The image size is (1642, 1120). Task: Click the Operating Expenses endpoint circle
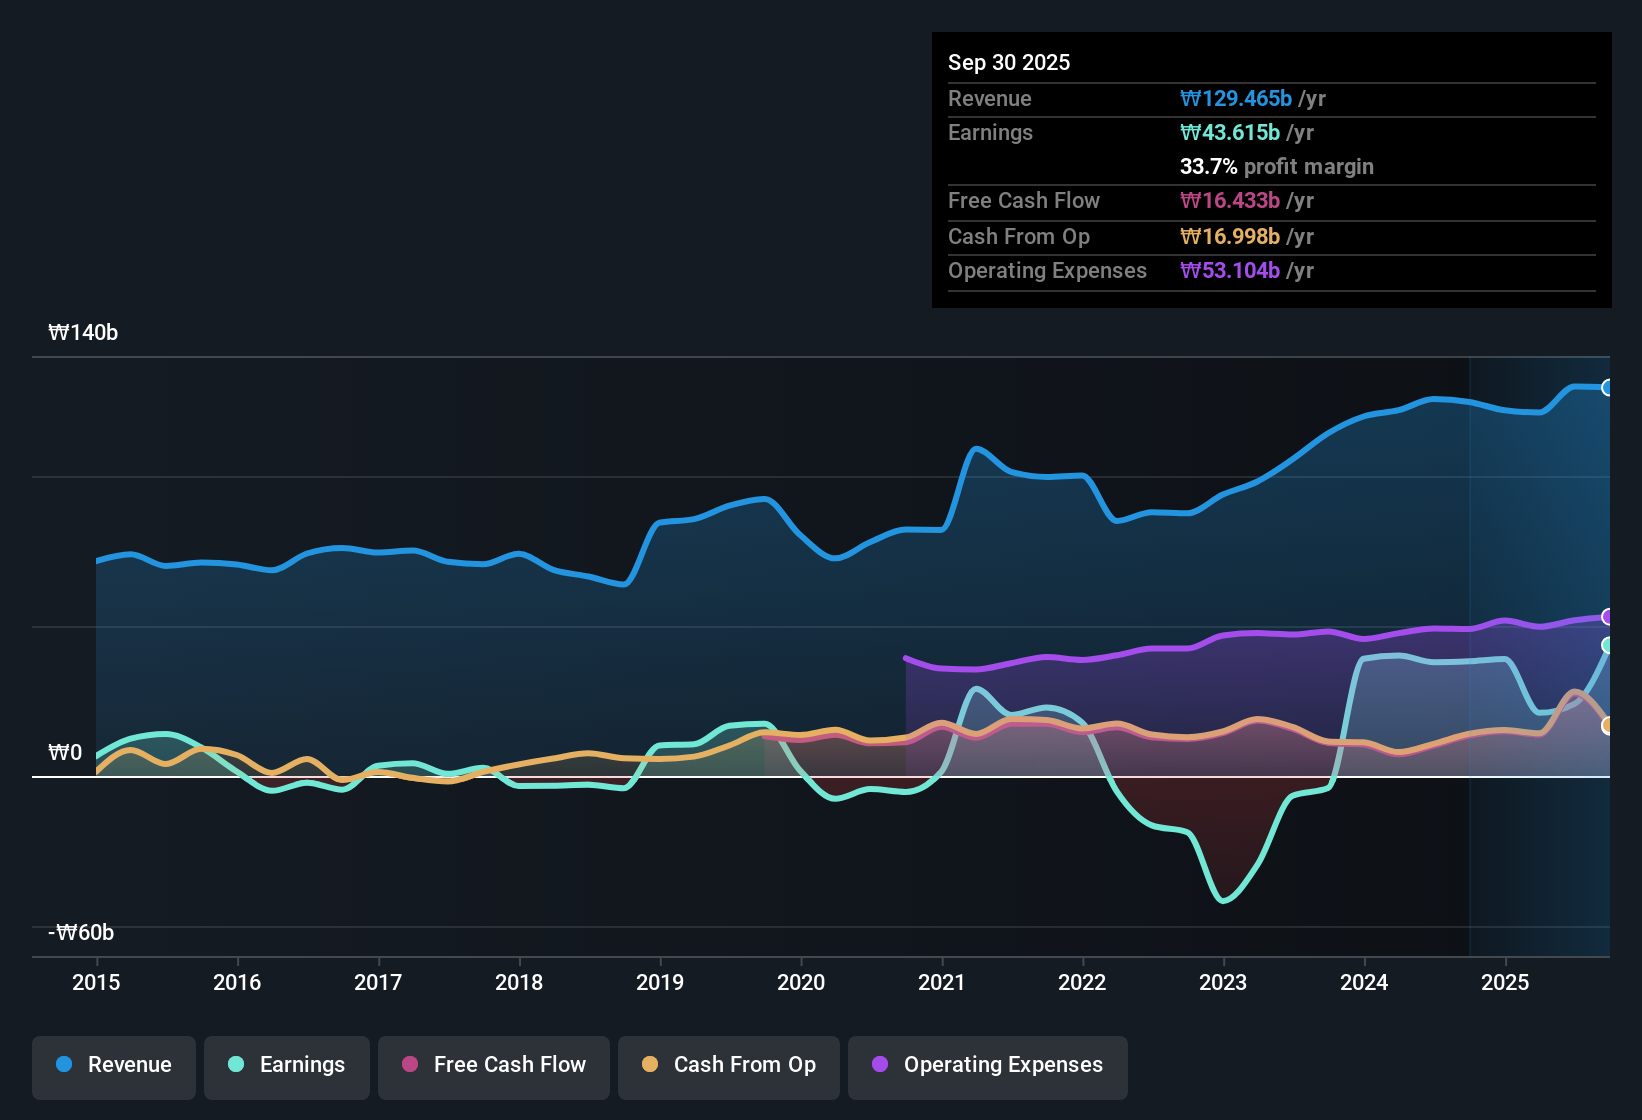1607,617
